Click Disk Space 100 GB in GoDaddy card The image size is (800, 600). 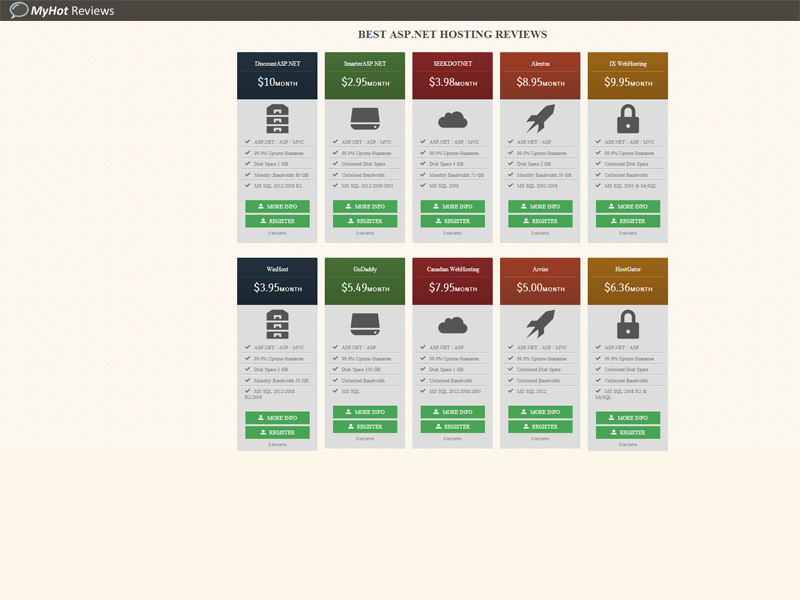[x=361, y=369]
